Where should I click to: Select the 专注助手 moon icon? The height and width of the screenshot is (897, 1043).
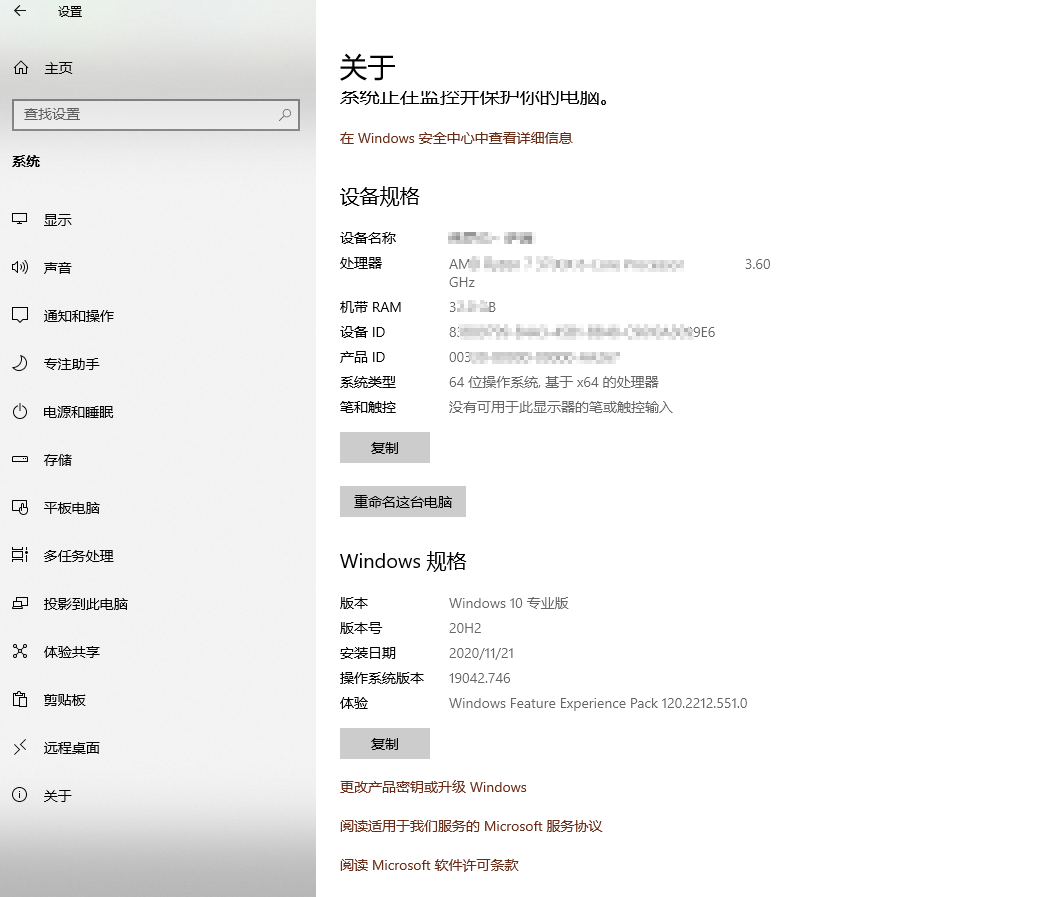click(x=20, y=363)
